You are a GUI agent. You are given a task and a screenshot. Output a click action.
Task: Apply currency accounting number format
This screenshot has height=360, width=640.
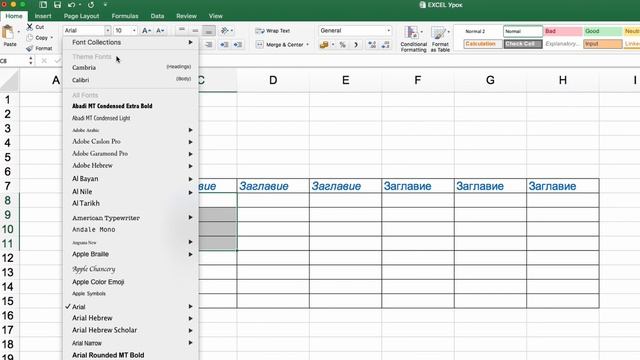[x=324, y=44]
